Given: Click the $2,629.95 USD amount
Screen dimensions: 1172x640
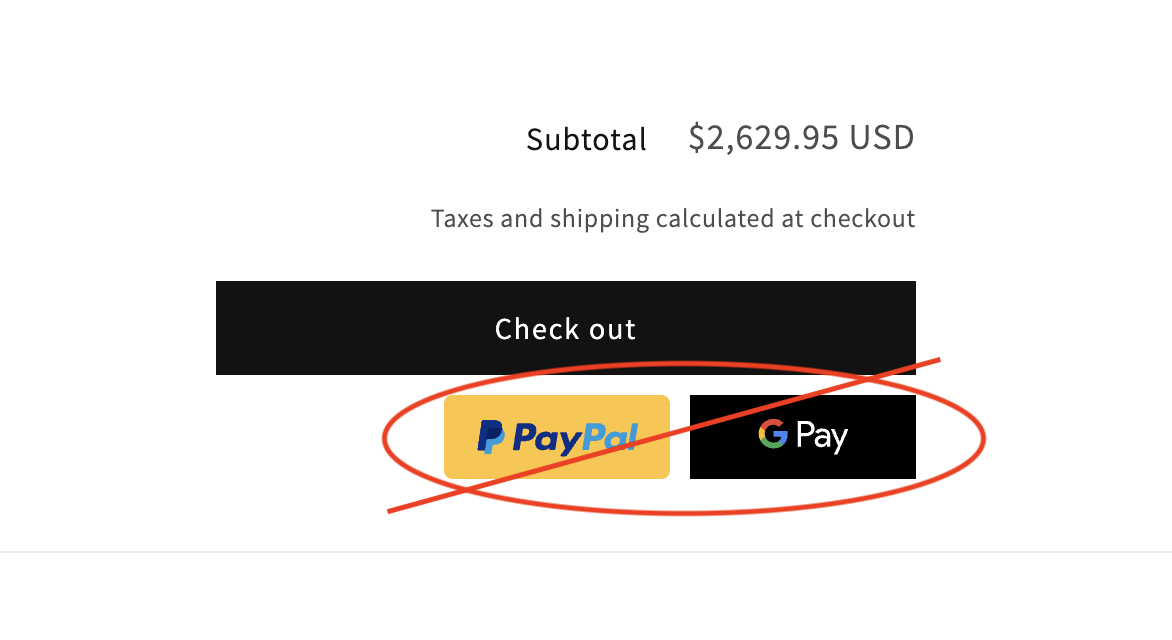Looking at the screenshot, I should click(800, 138).
